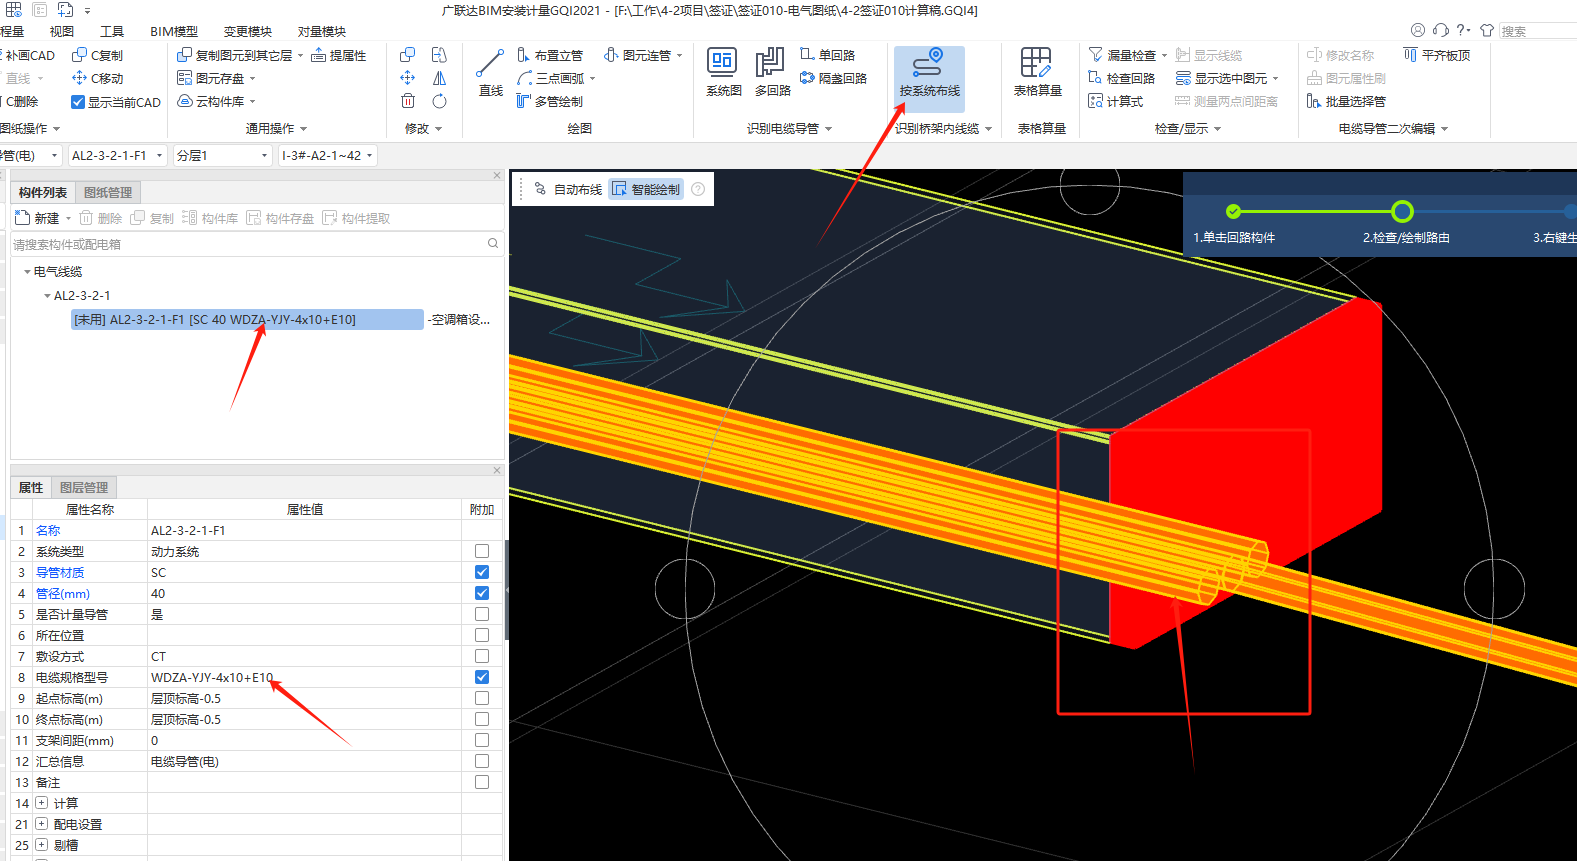Viewport: 1577px width, 861px height.
Task: Open the 云构件库 cloud component library
Action: coord(216,101)
